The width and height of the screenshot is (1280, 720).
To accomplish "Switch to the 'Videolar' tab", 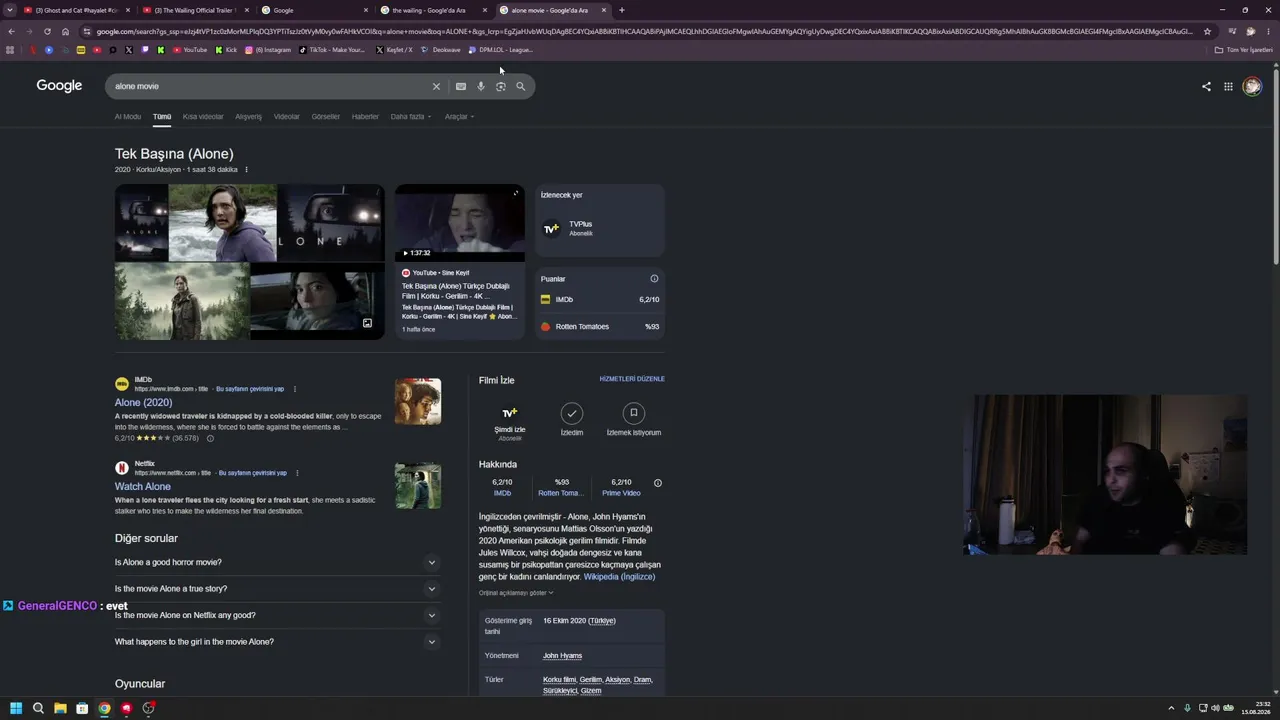I will 287,117.
